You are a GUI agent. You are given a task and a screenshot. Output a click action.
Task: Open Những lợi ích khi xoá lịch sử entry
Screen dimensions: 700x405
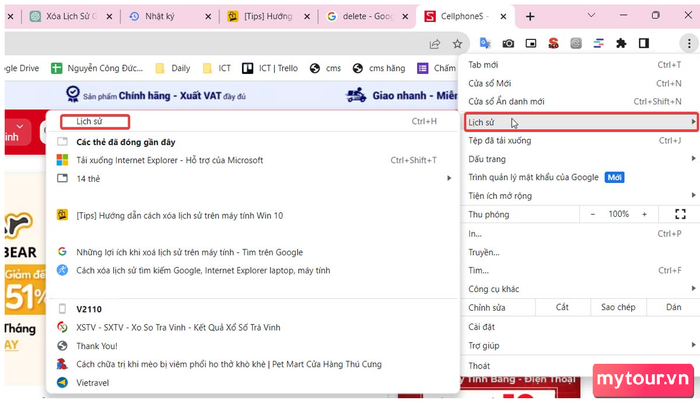coord(253,252)
